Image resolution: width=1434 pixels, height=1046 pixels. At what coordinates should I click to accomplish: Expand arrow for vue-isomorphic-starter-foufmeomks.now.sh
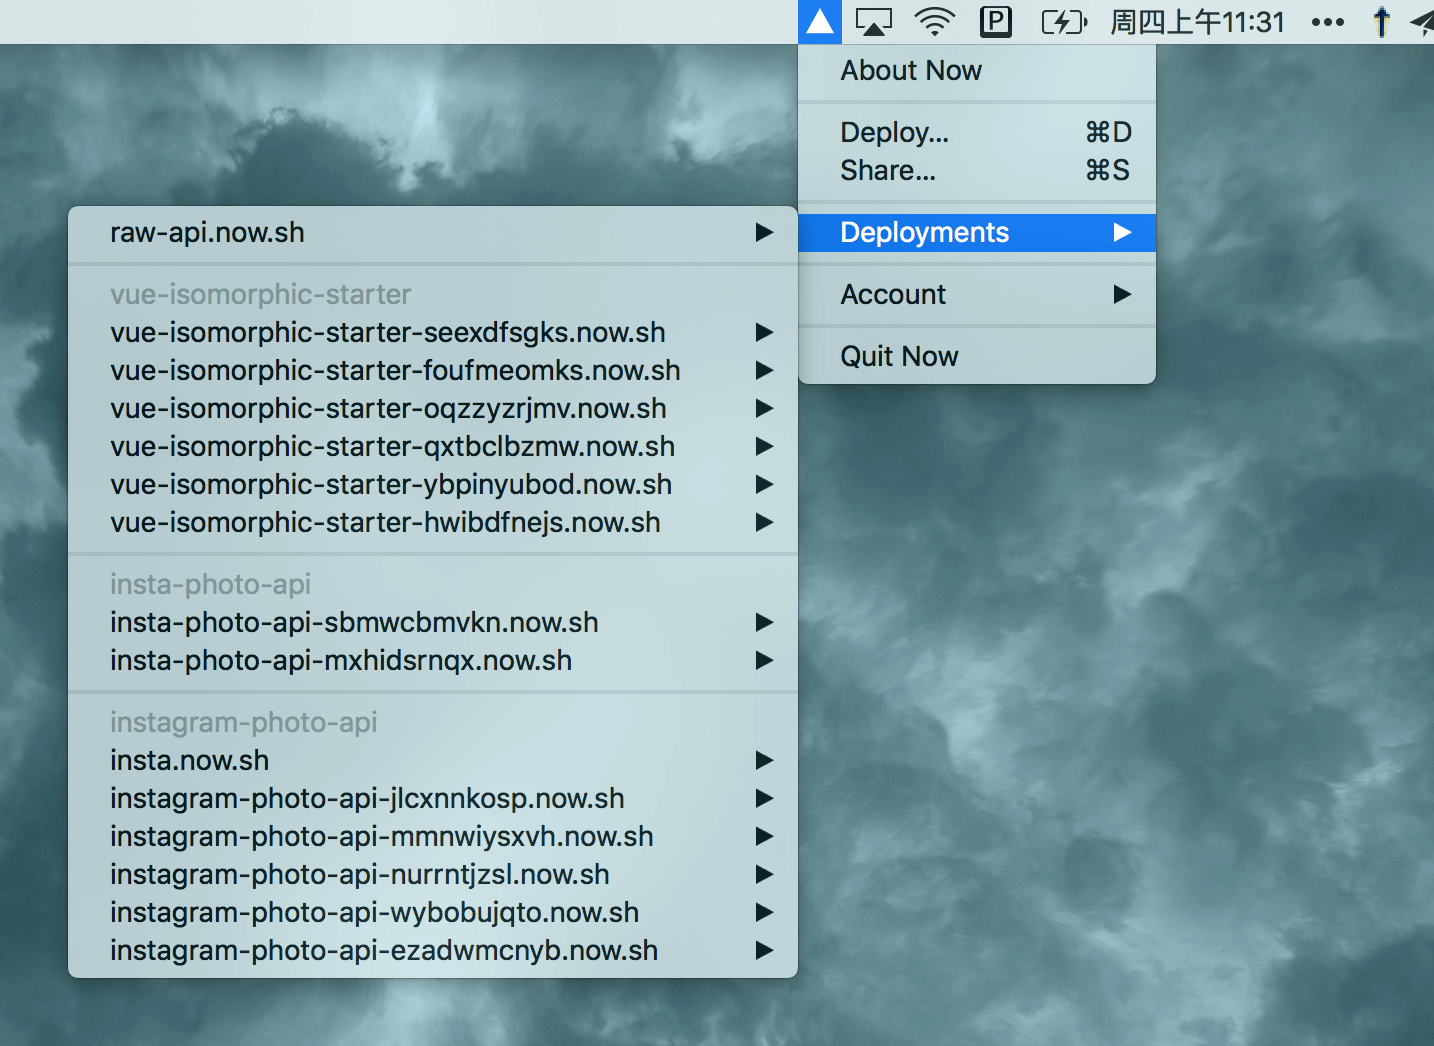[x=764, y=371]
